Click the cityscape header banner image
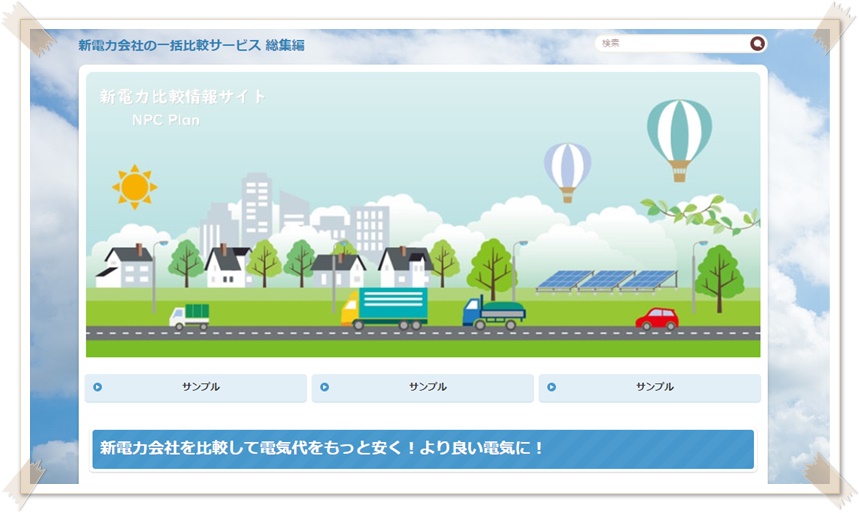The width and height of the screenshot is (859, 513). [423, 214]
